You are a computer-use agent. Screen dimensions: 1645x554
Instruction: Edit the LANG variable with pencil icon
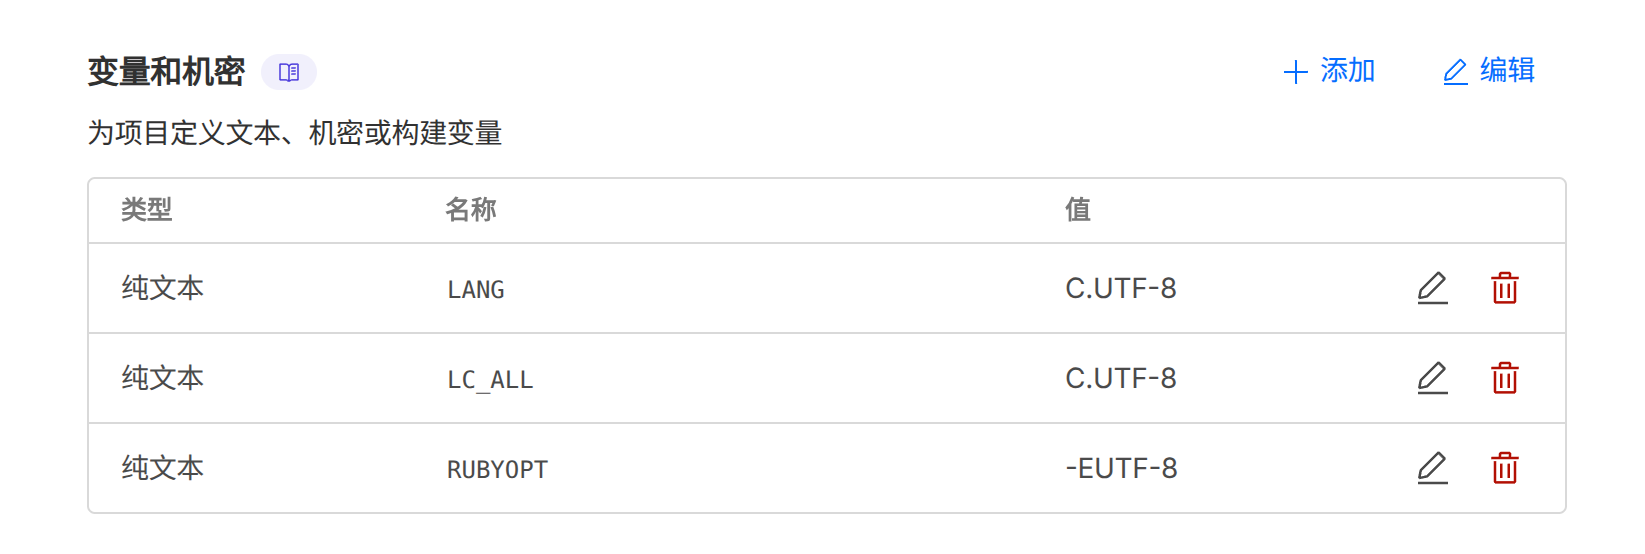tap(1432, 288)
